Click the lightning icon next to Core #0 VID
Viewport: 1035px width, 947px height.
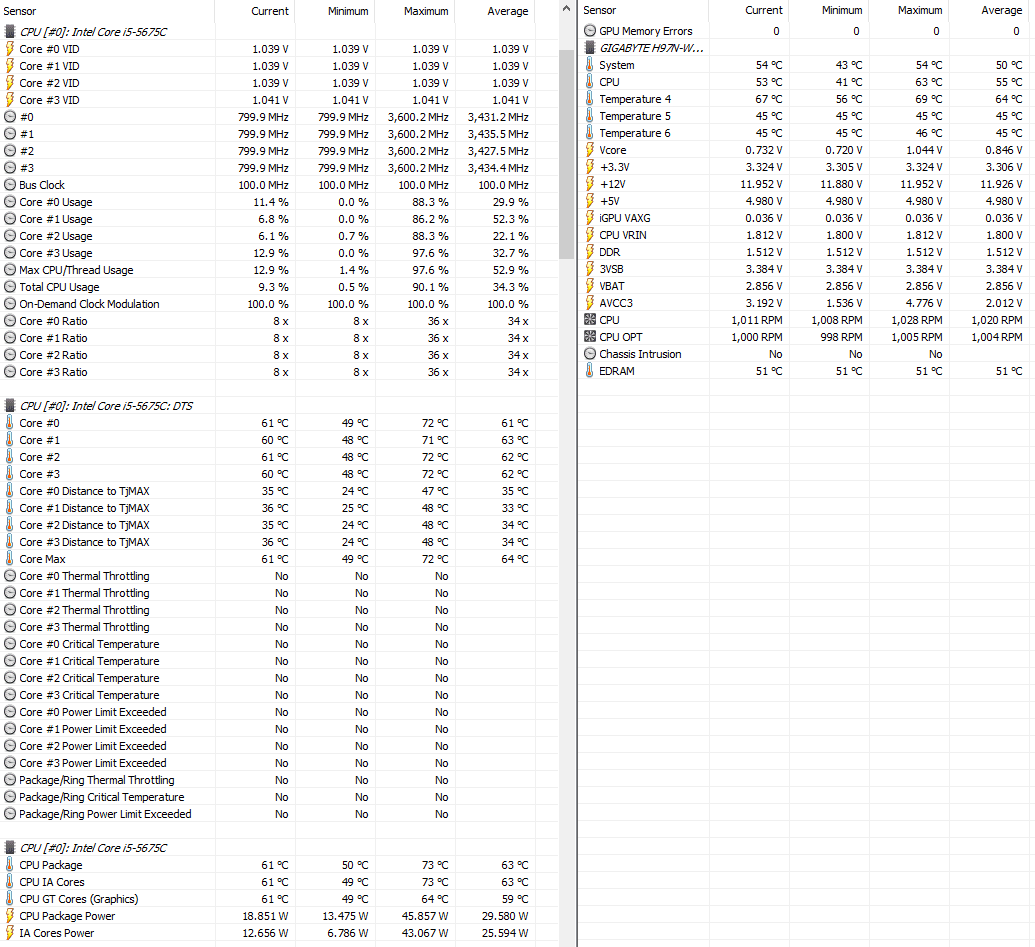[10, 49]
